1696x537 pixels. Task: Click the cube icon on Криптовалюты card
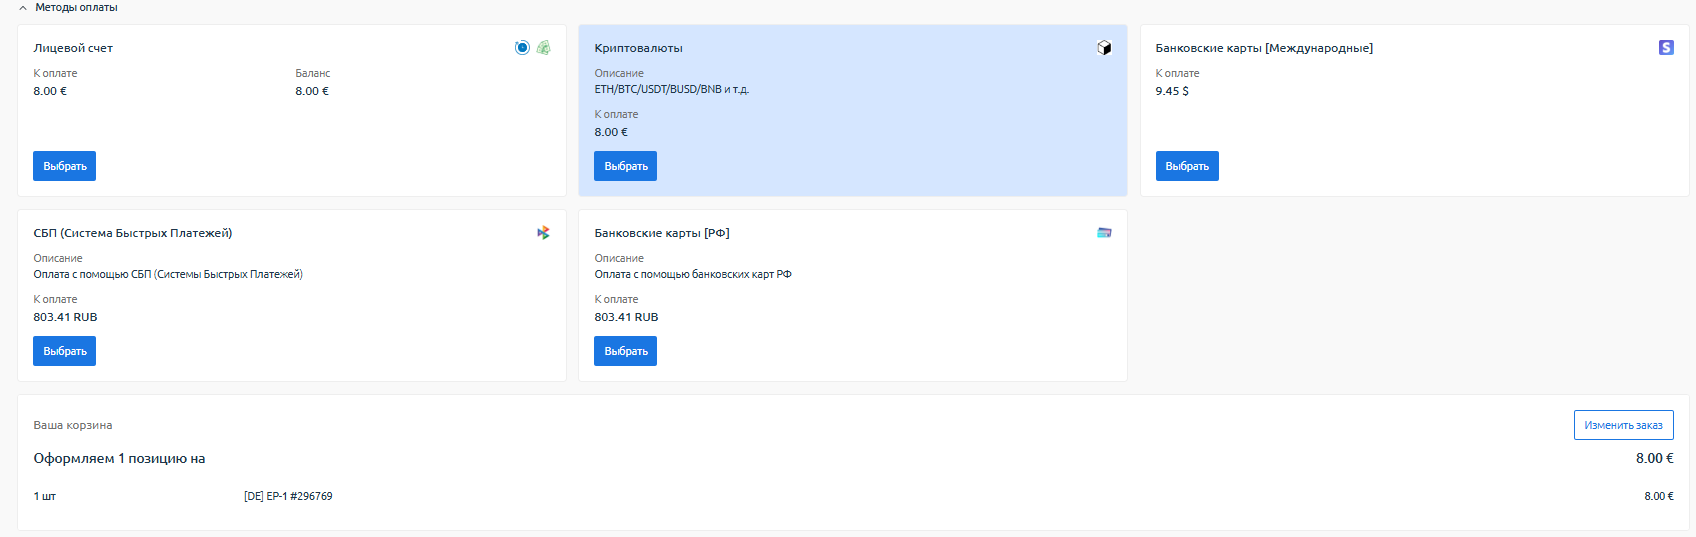point(1104,48)
